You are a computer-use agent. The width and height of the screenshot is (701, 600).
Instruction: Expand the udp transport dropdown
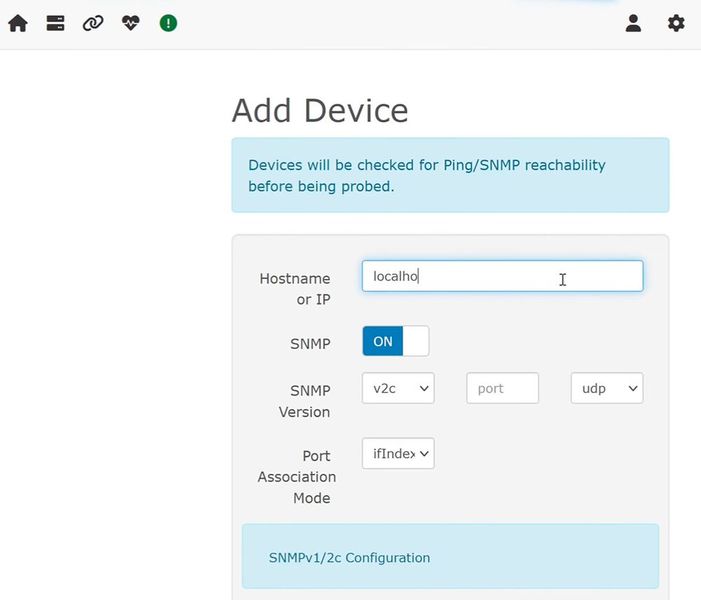pos(606,388)
